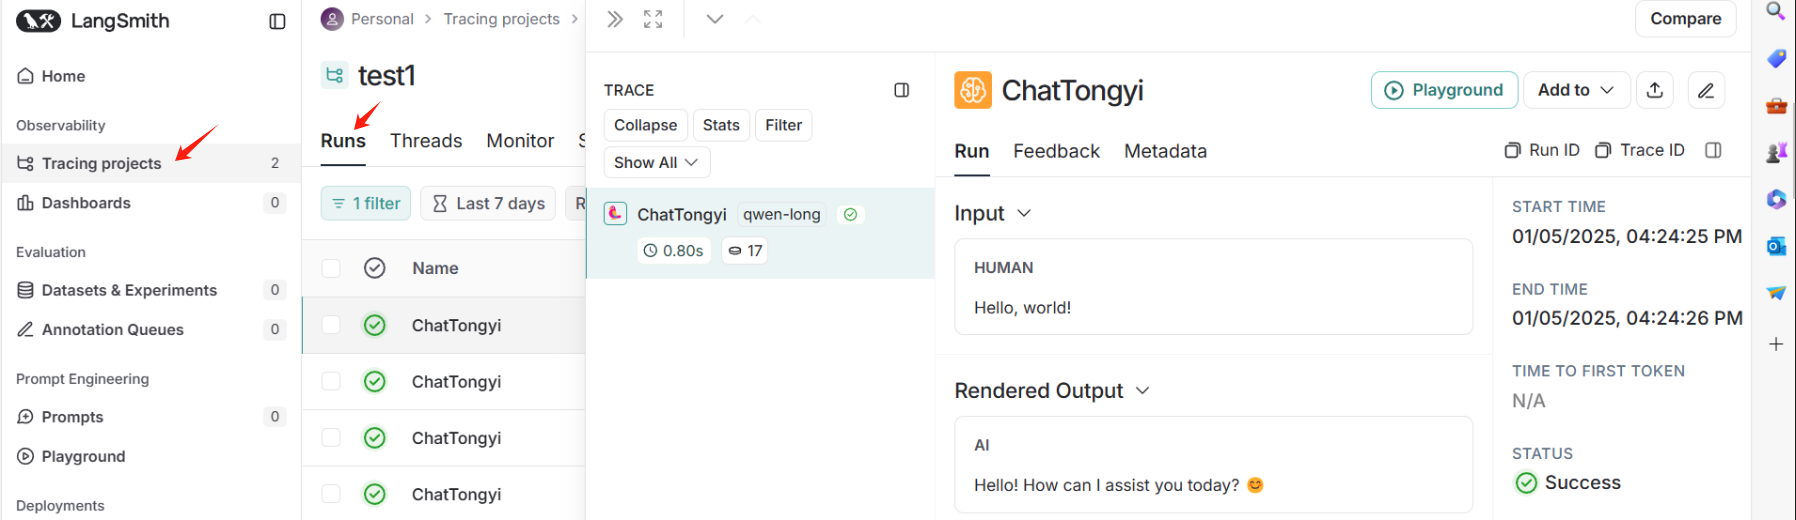This screenshot has height=520, width=1796.
Task: Switch to the Threads tab
Action: pos(426,141)
